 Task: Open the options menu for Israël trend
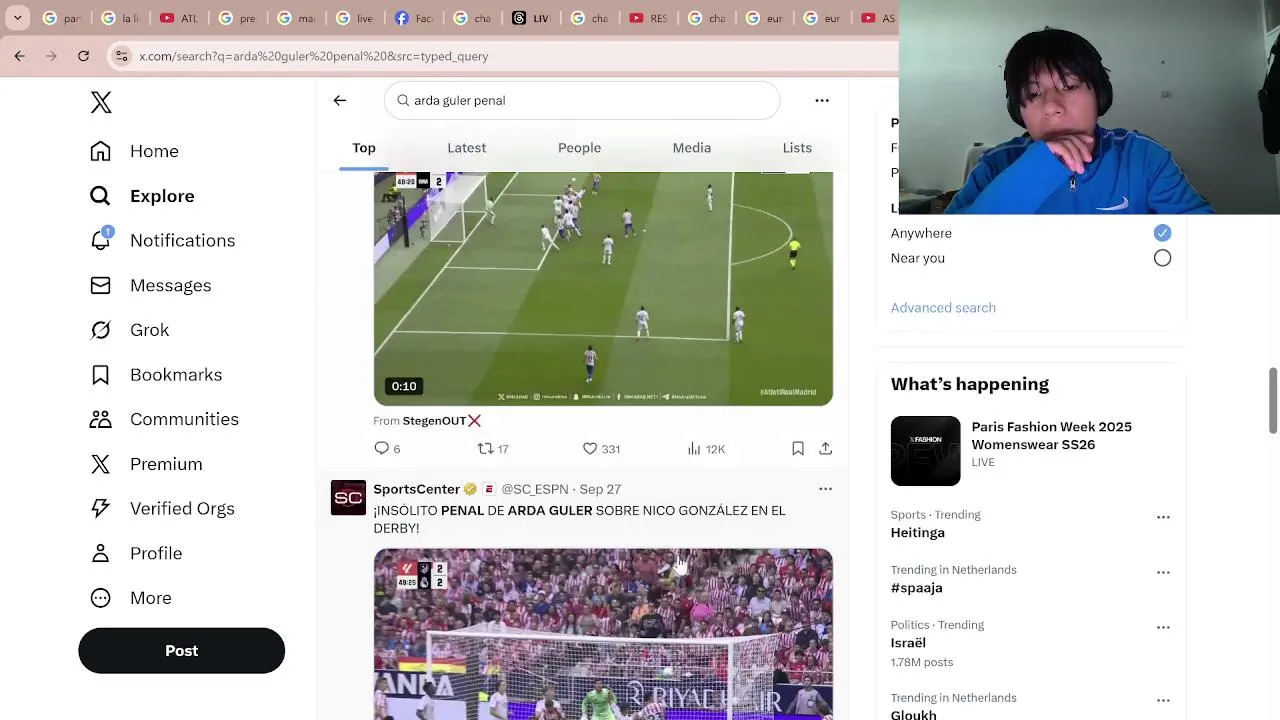click(1163, 628)
